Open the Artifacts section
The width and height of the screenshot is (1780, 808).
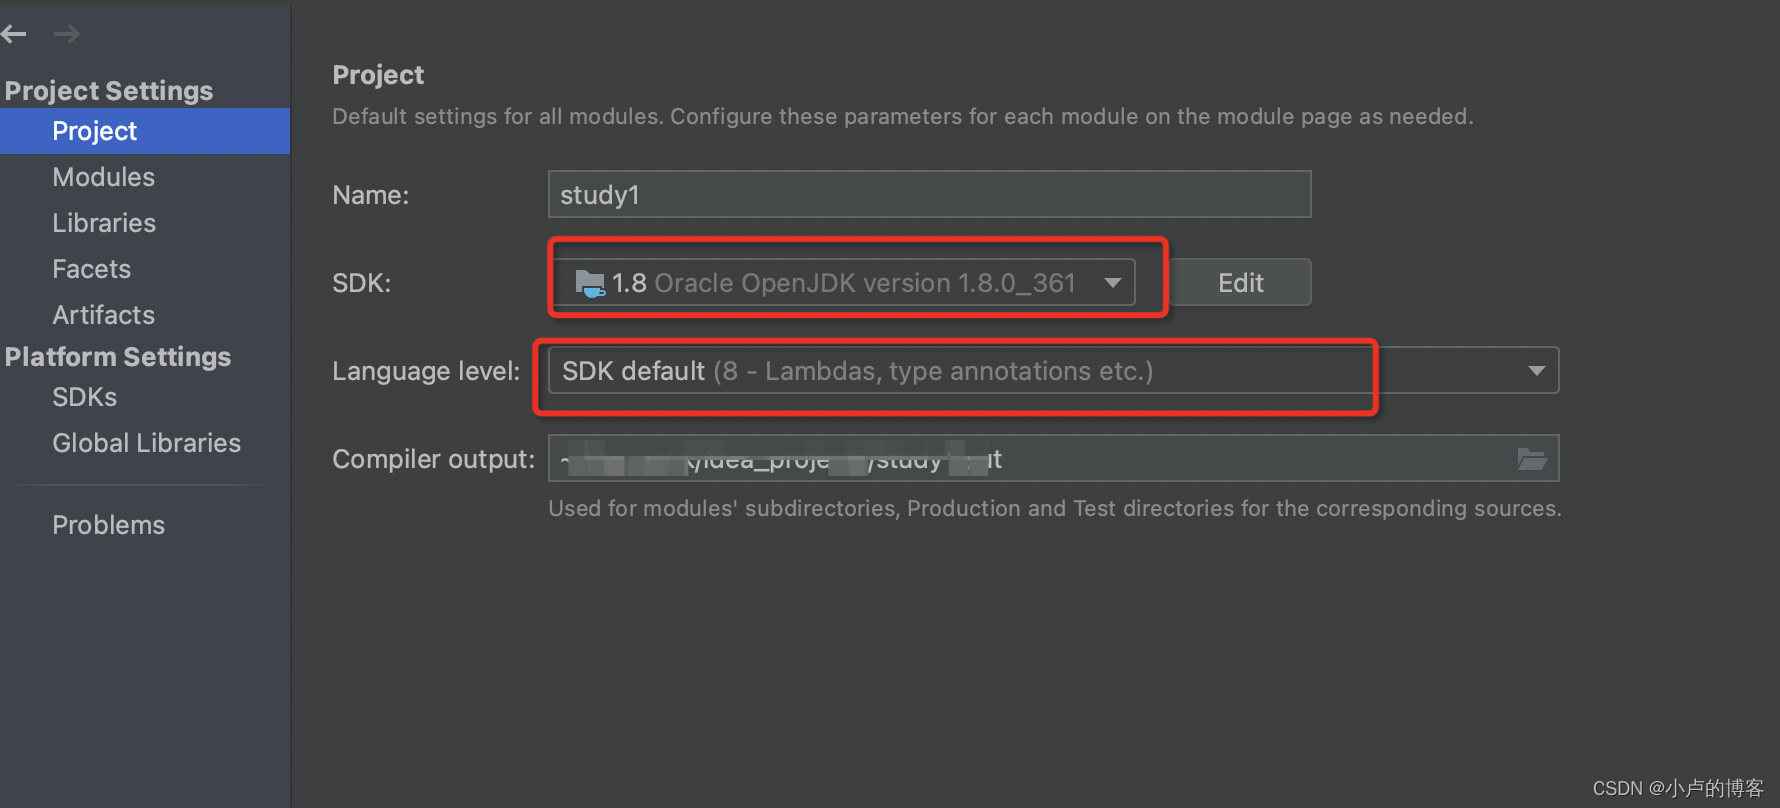[x=103, y=314]
